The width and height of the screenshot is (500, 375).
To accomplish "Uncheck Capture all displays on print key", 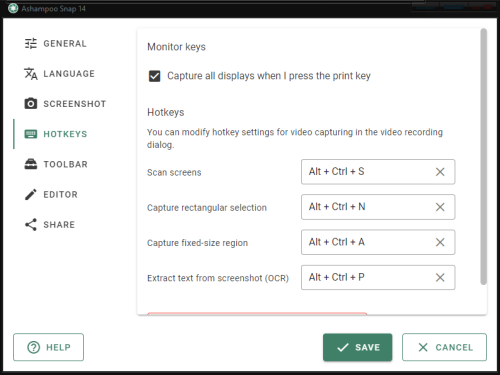I will pos(154,76).
